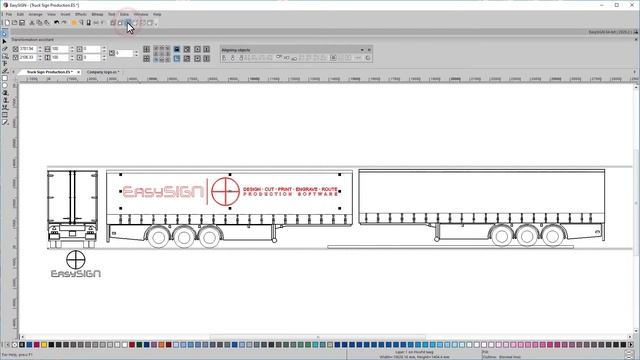
Task: Select center anchor in reference point grid
Action: pyautogui.click(x=162, y=54)
